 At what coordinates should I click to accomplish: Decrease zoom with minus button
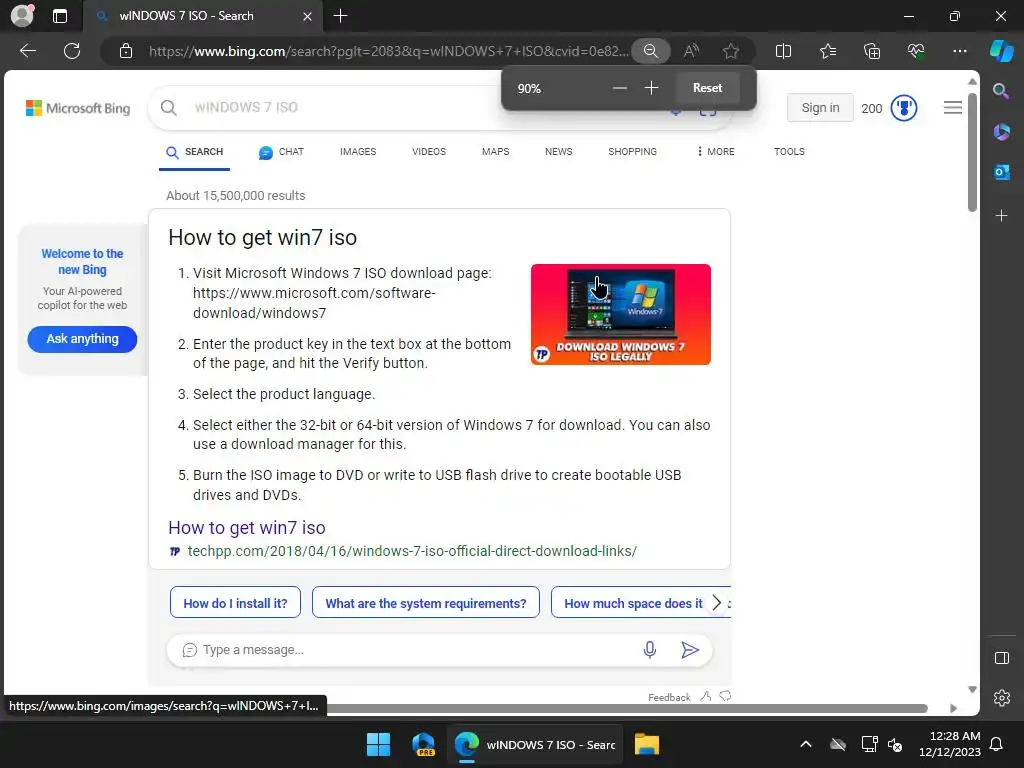(x=620, y=88)
